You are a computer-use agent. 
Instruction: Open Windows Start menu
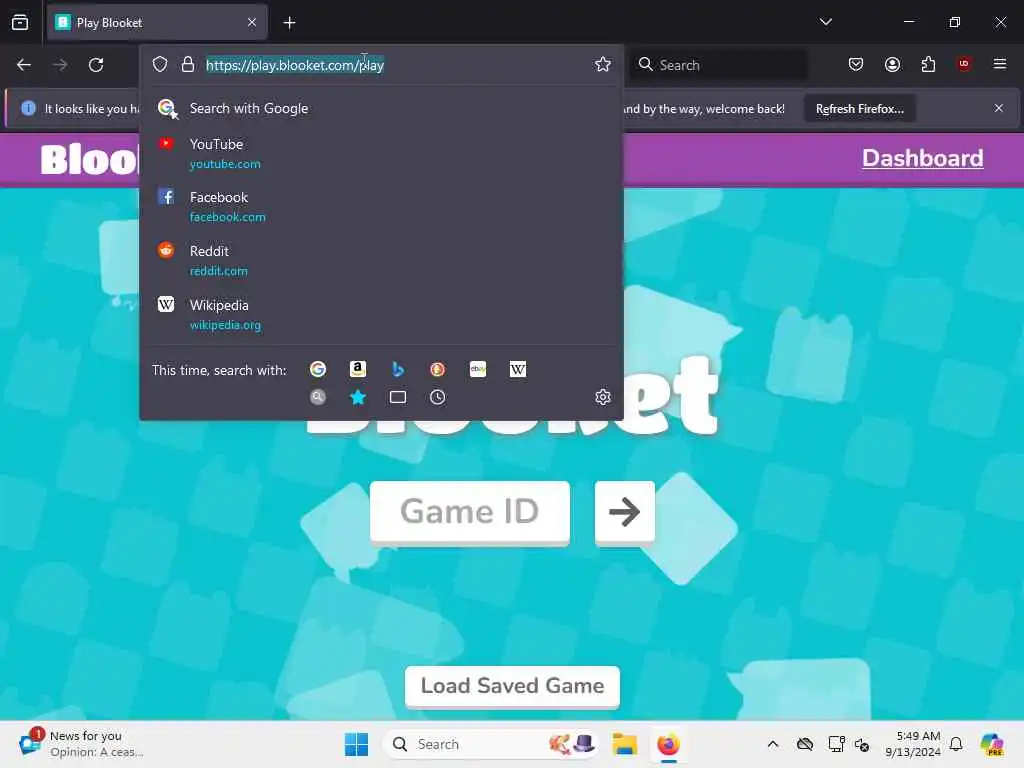[x=357, y=744]
